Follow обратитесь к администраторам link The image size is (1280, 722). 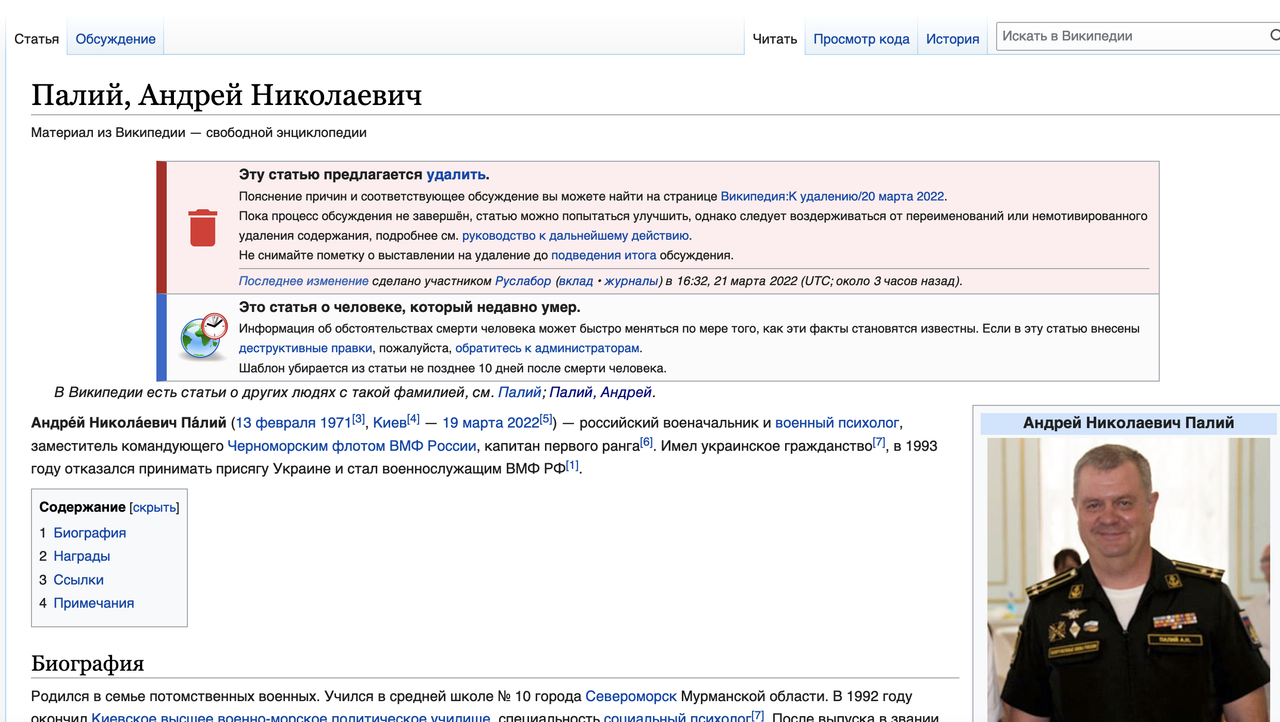coord(547,348)
